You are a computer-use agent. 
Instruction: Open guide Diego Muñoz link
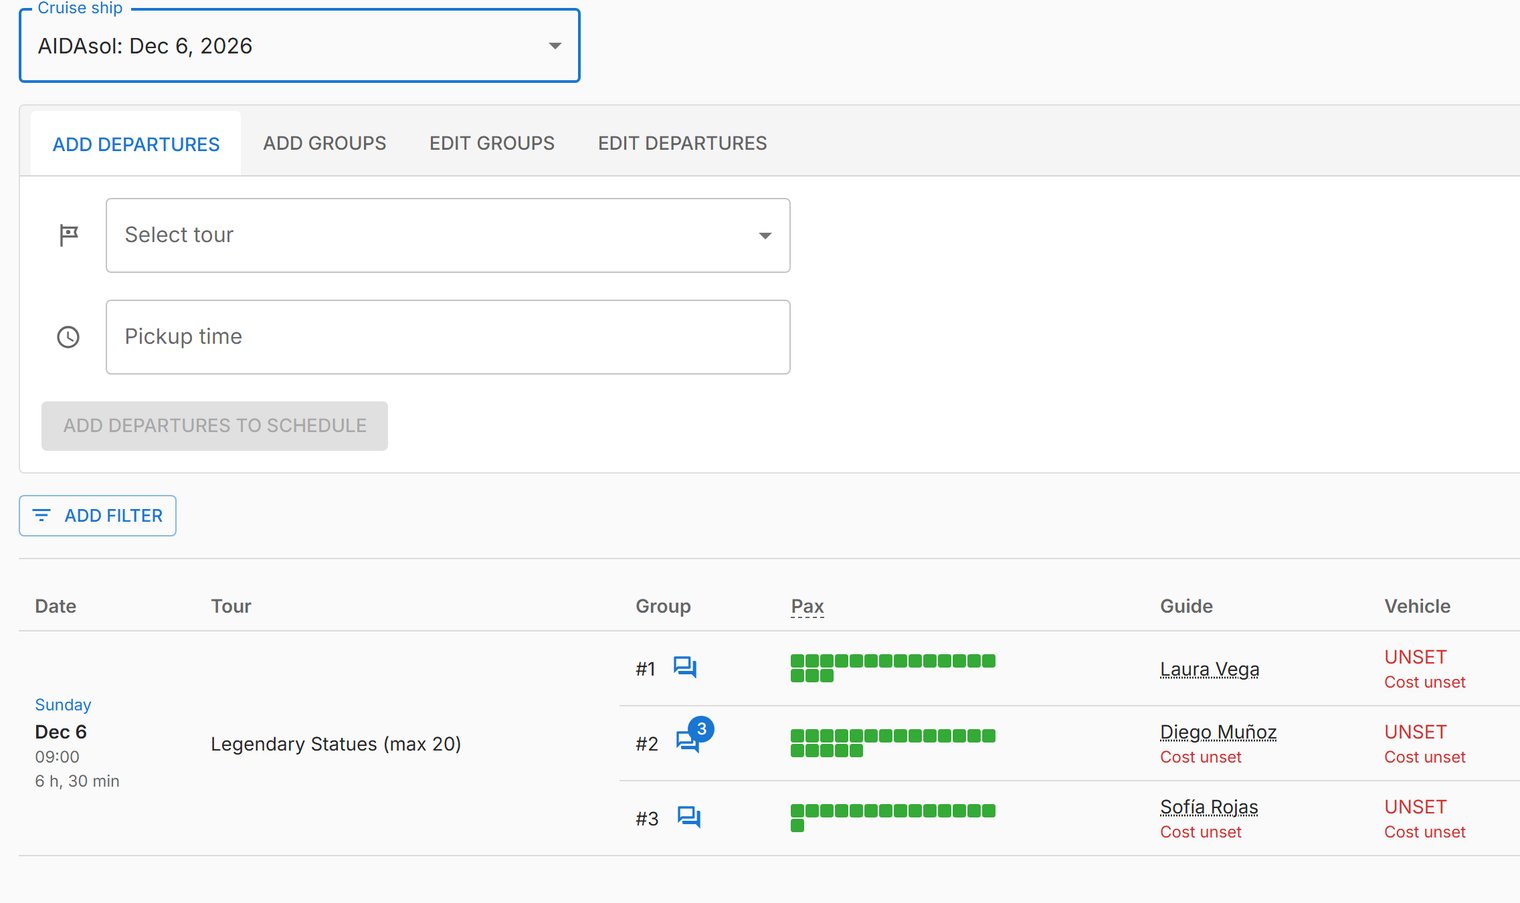coord(1218,732)
